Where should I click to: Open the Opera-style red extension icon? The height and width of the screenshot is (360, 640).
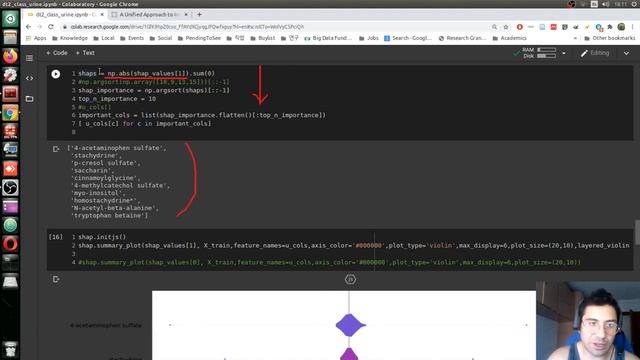click(x=520, y=27)
